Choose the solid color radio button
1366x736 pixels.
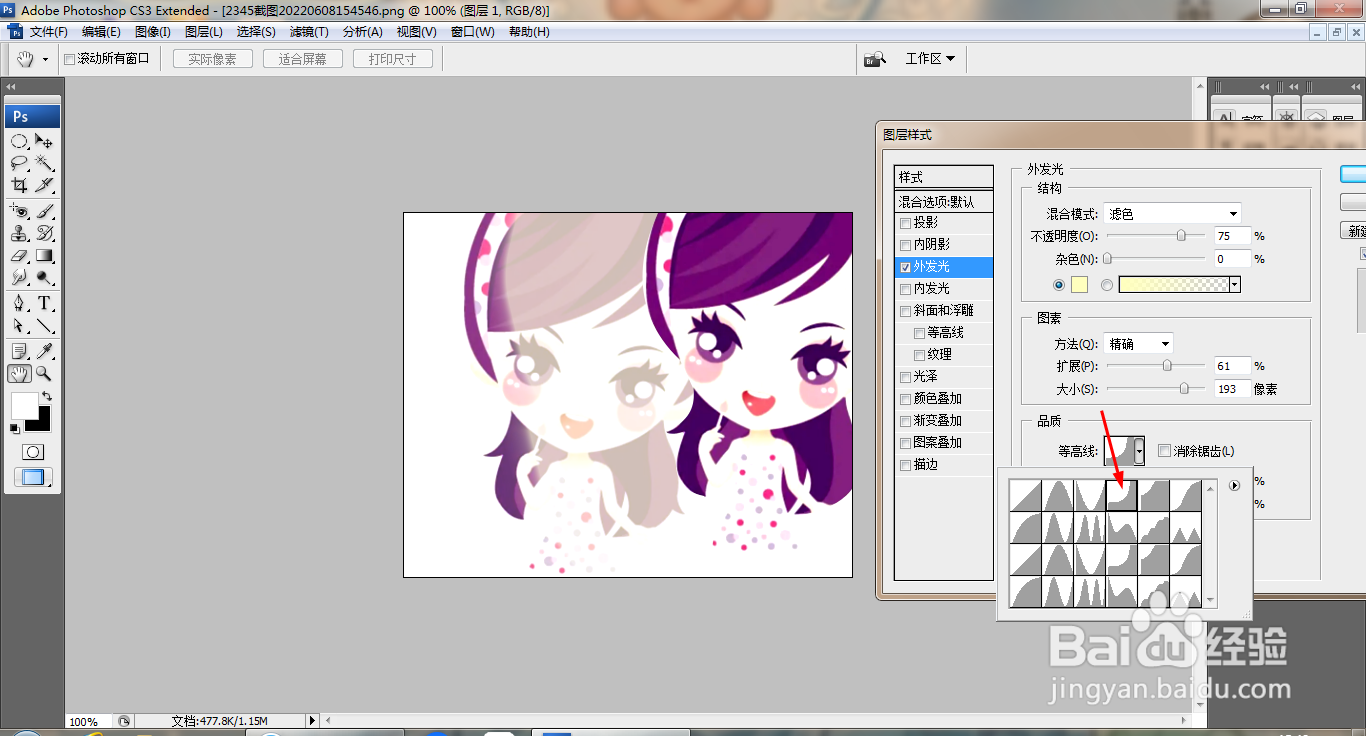click(x=1059, y=285)
